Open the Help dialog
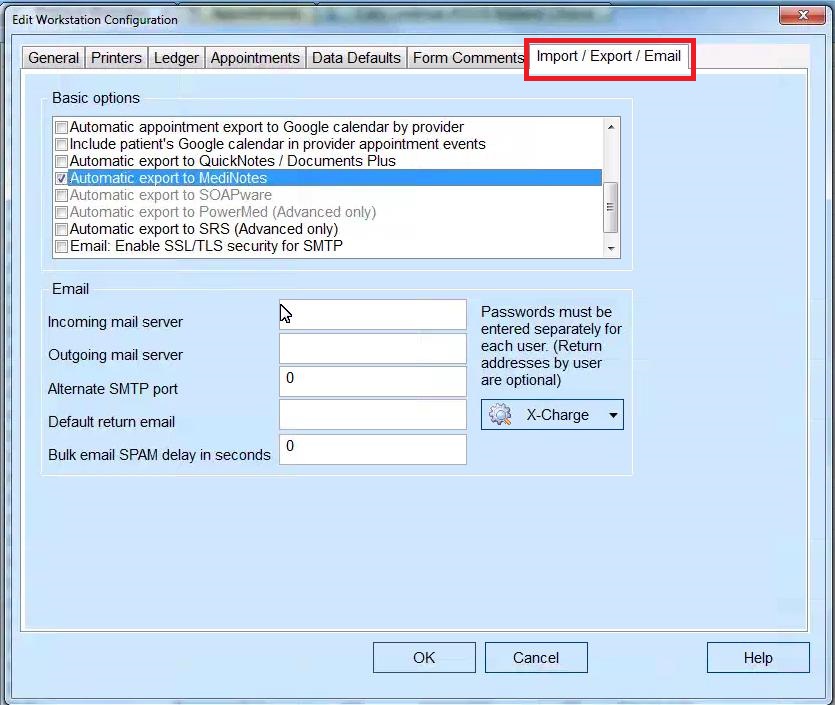This screenshot has width=835, height=705. click(x=758, y=657)
